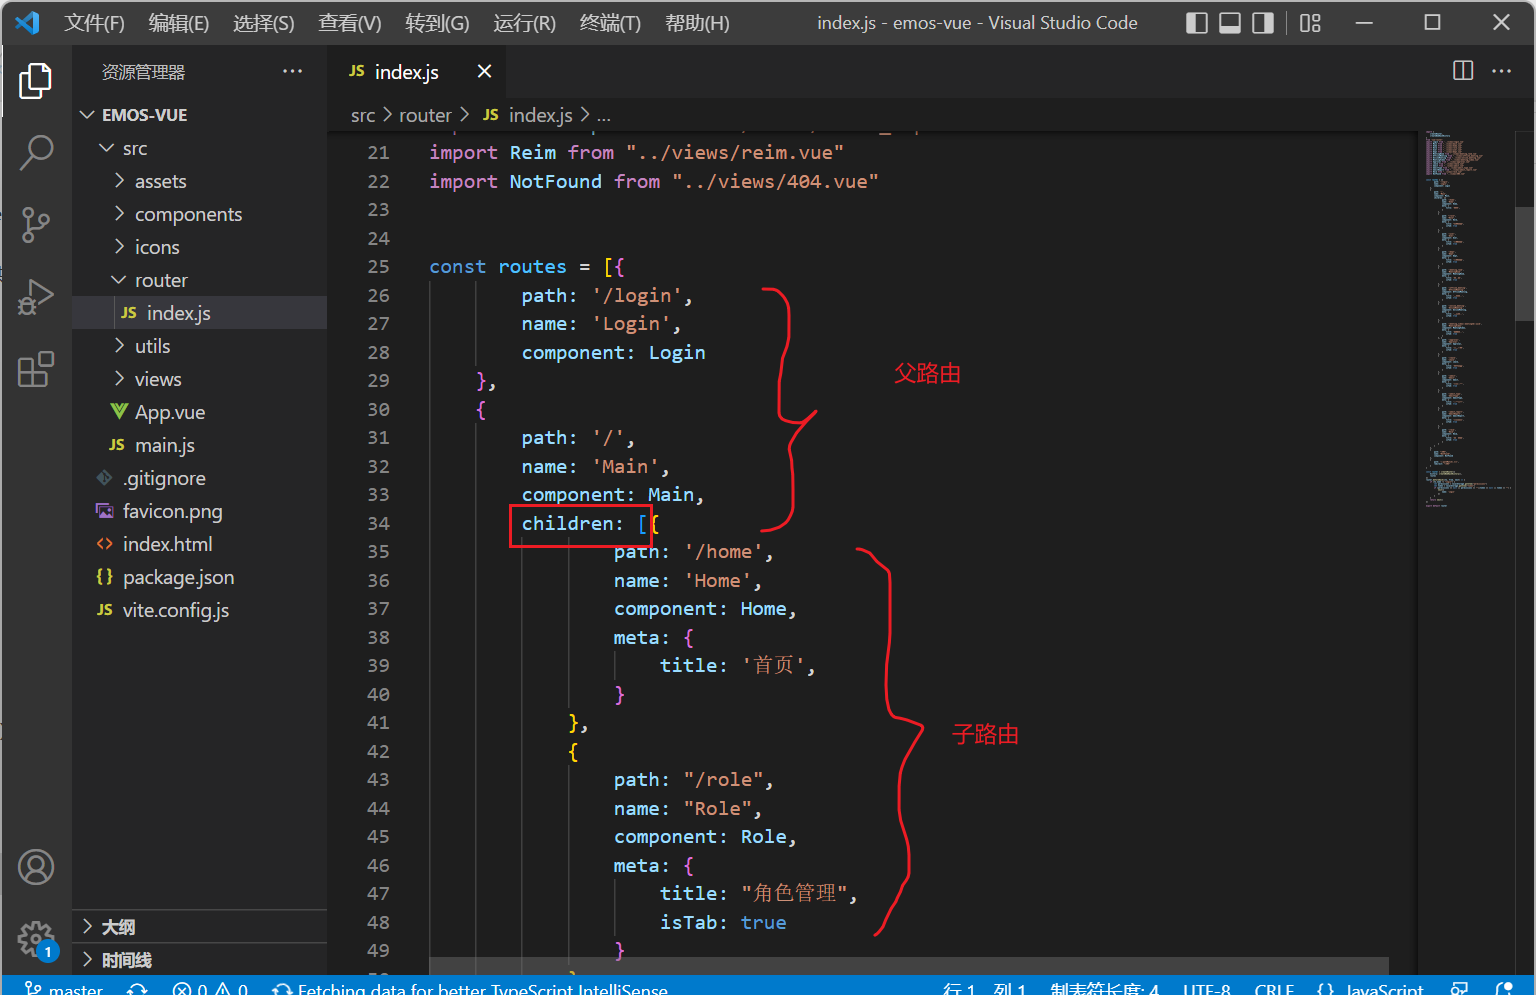
Task: Expand the components folder
Action: pos(188,214)
